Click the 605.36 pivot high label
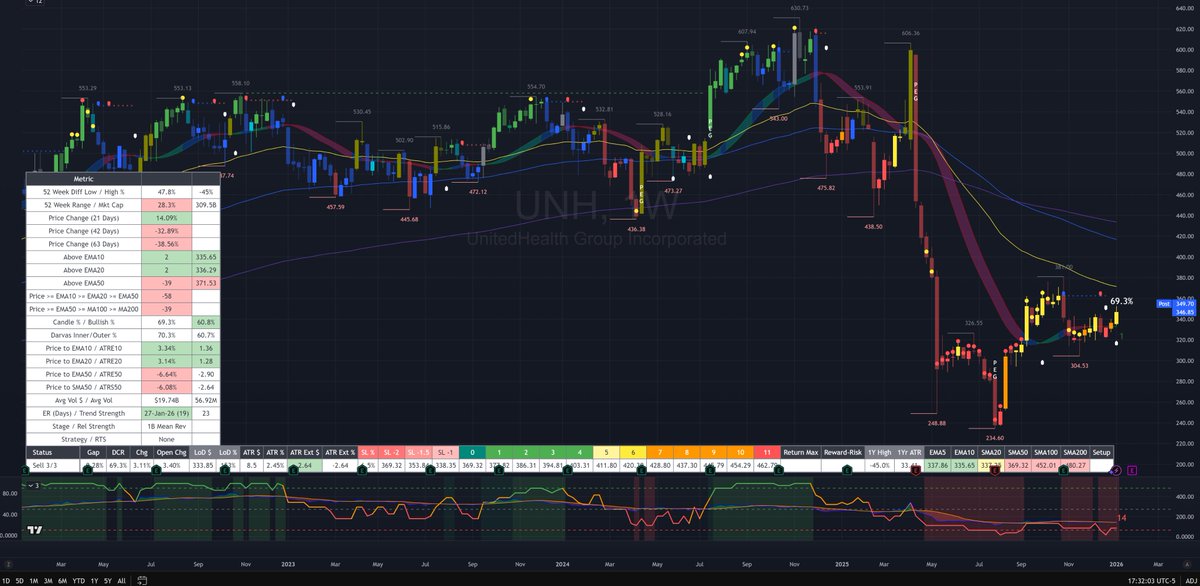 [x=910, y=33]
